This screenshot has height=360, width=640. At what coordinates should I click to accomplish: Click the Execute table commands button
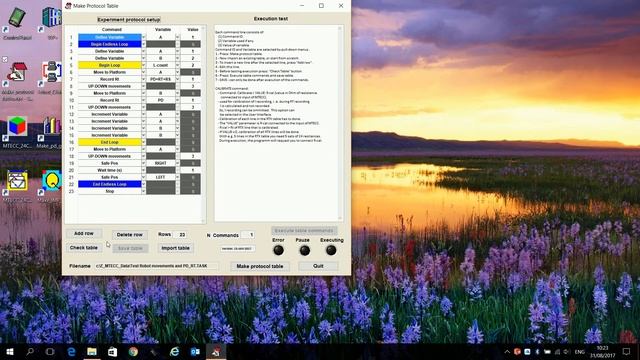click(x=304, y=231)
